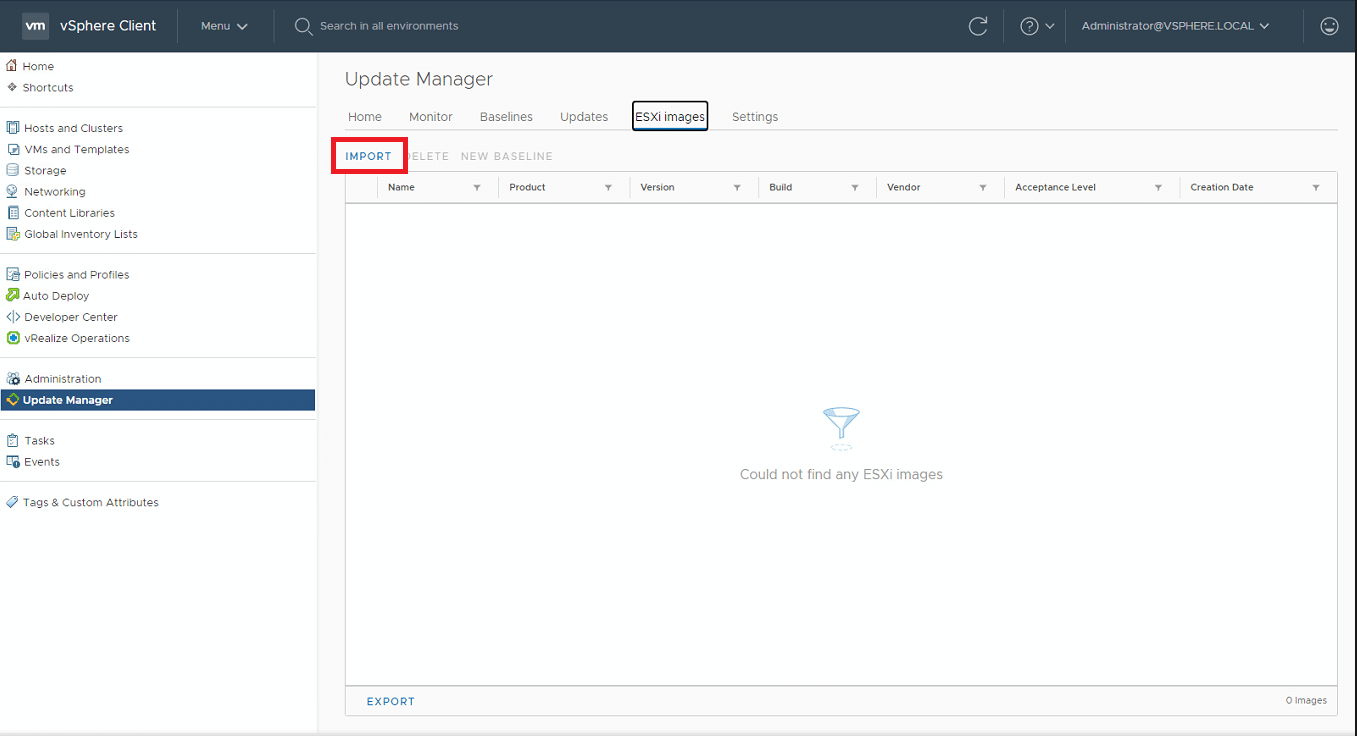Click the Global Inventory Lists icon

13,234
